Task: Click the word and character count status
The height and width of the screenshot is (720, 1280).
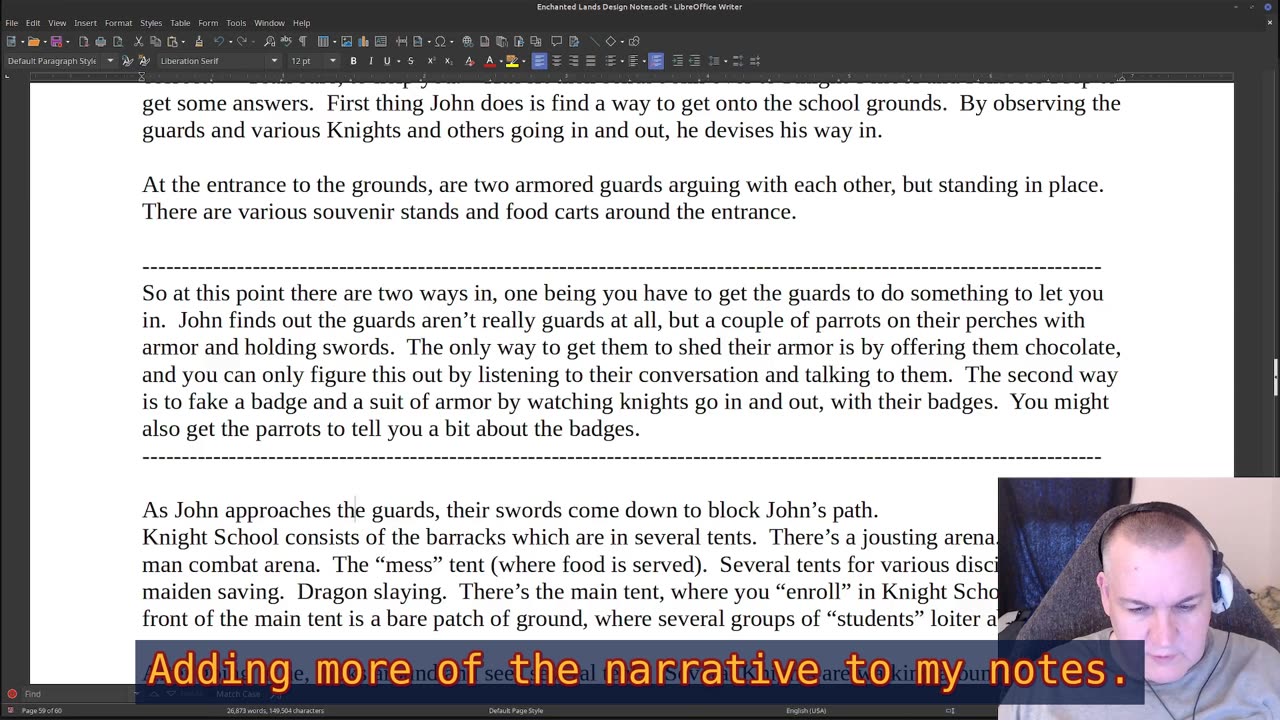Action: pos(275,711)
